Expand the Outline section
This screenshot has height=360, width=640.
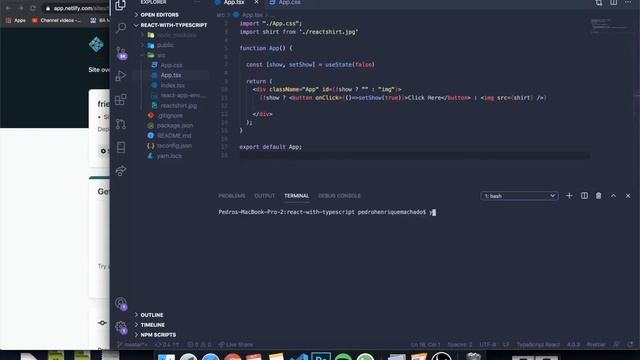[x=151, y=315]
